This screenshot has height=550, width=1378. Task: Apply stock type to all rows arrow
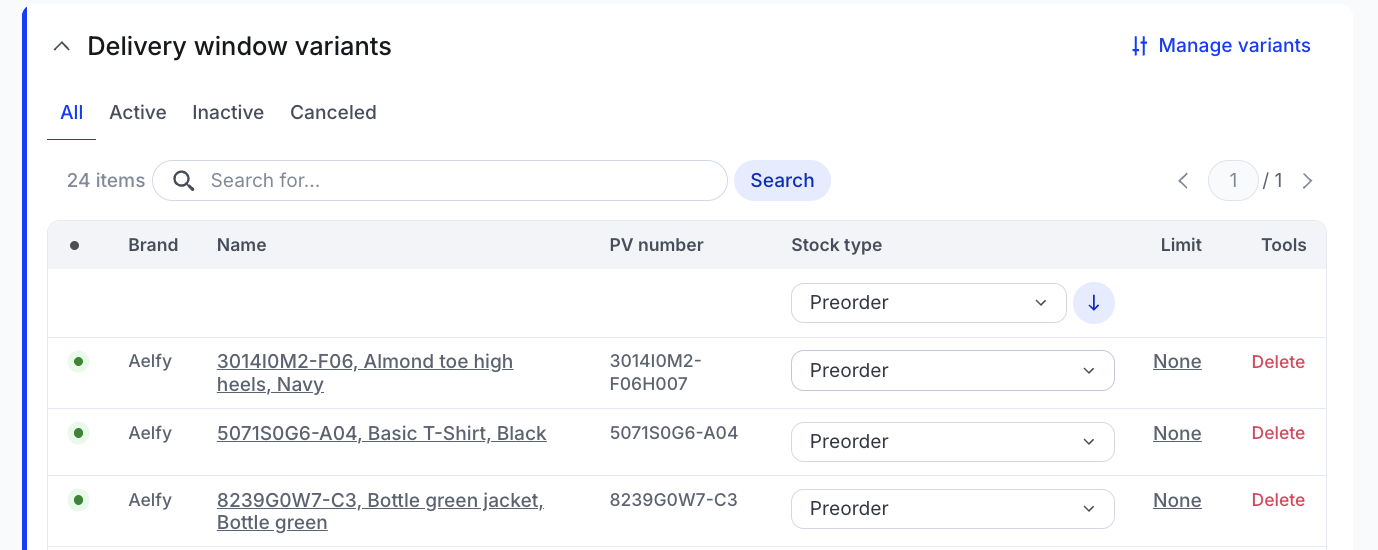click(1094, 303)
